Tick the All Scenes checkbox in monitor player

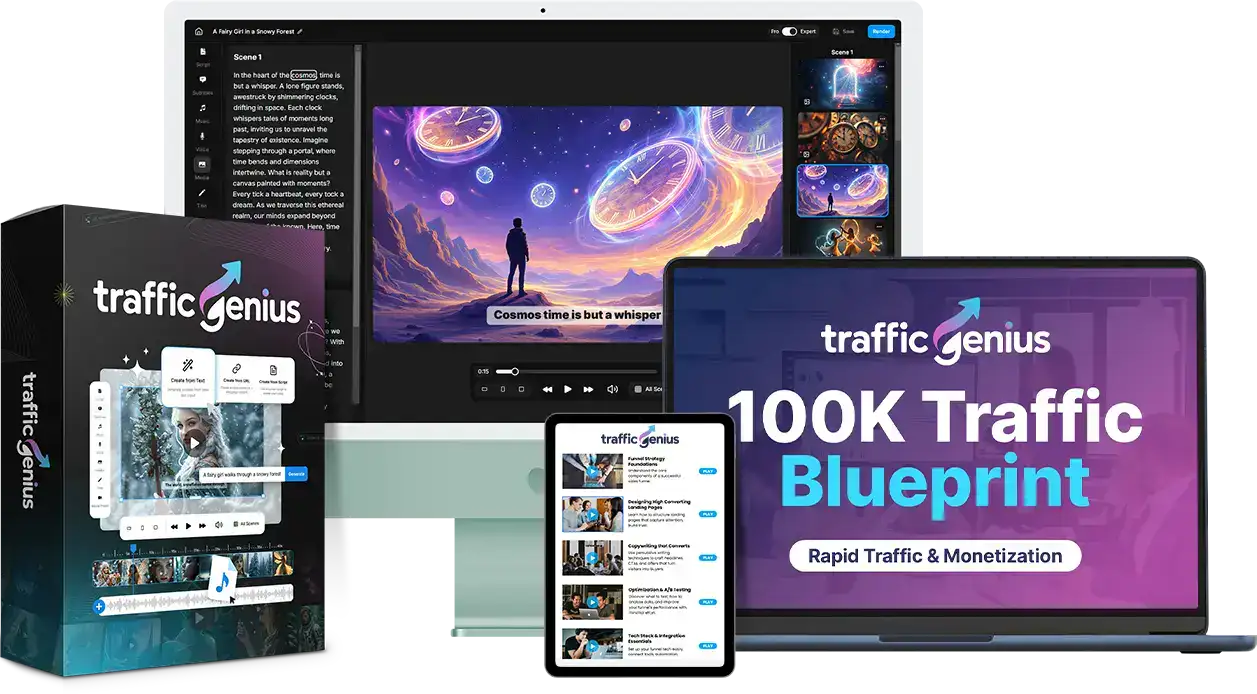(638, 389)
